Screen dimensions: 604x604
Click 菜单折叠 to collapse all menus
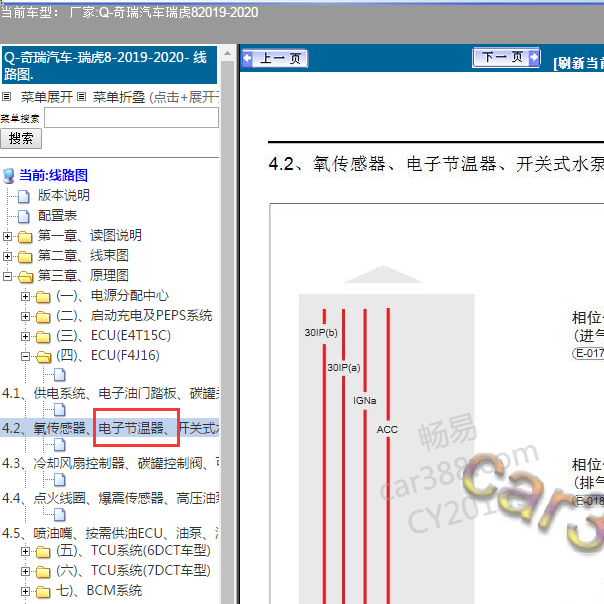pos(119,97)
